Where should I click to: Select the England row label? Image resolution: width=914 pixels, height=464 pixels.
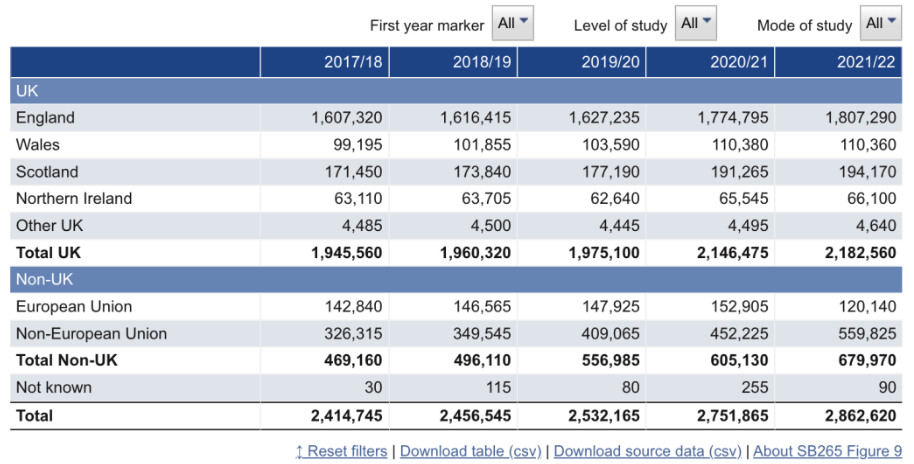45,118
